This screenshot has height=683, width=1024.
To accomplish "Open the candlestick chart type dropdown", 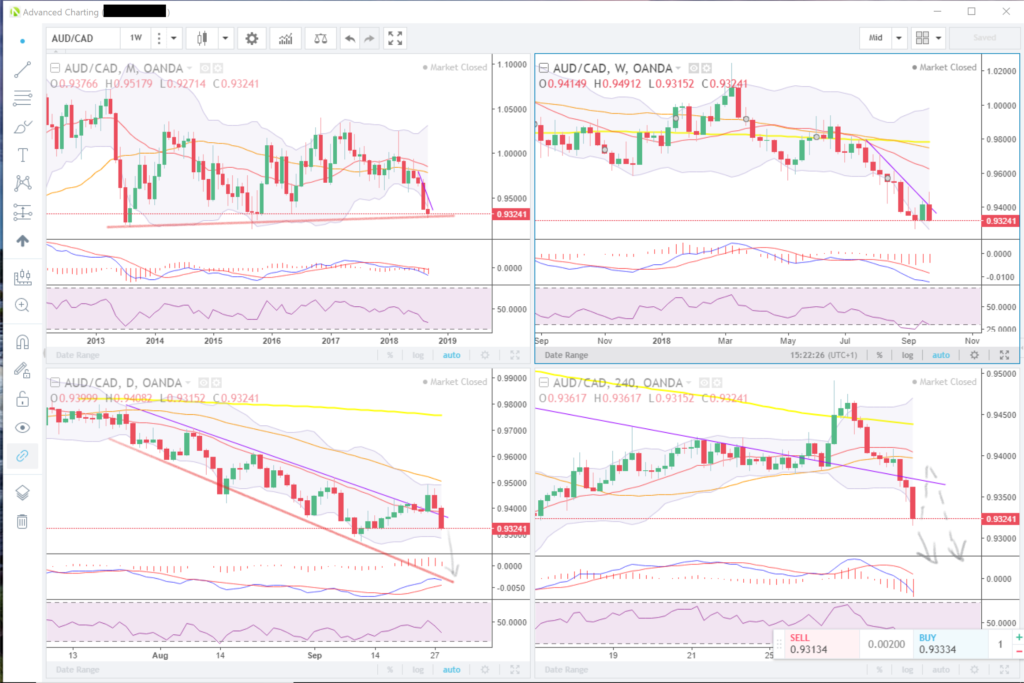I will 226,38.
